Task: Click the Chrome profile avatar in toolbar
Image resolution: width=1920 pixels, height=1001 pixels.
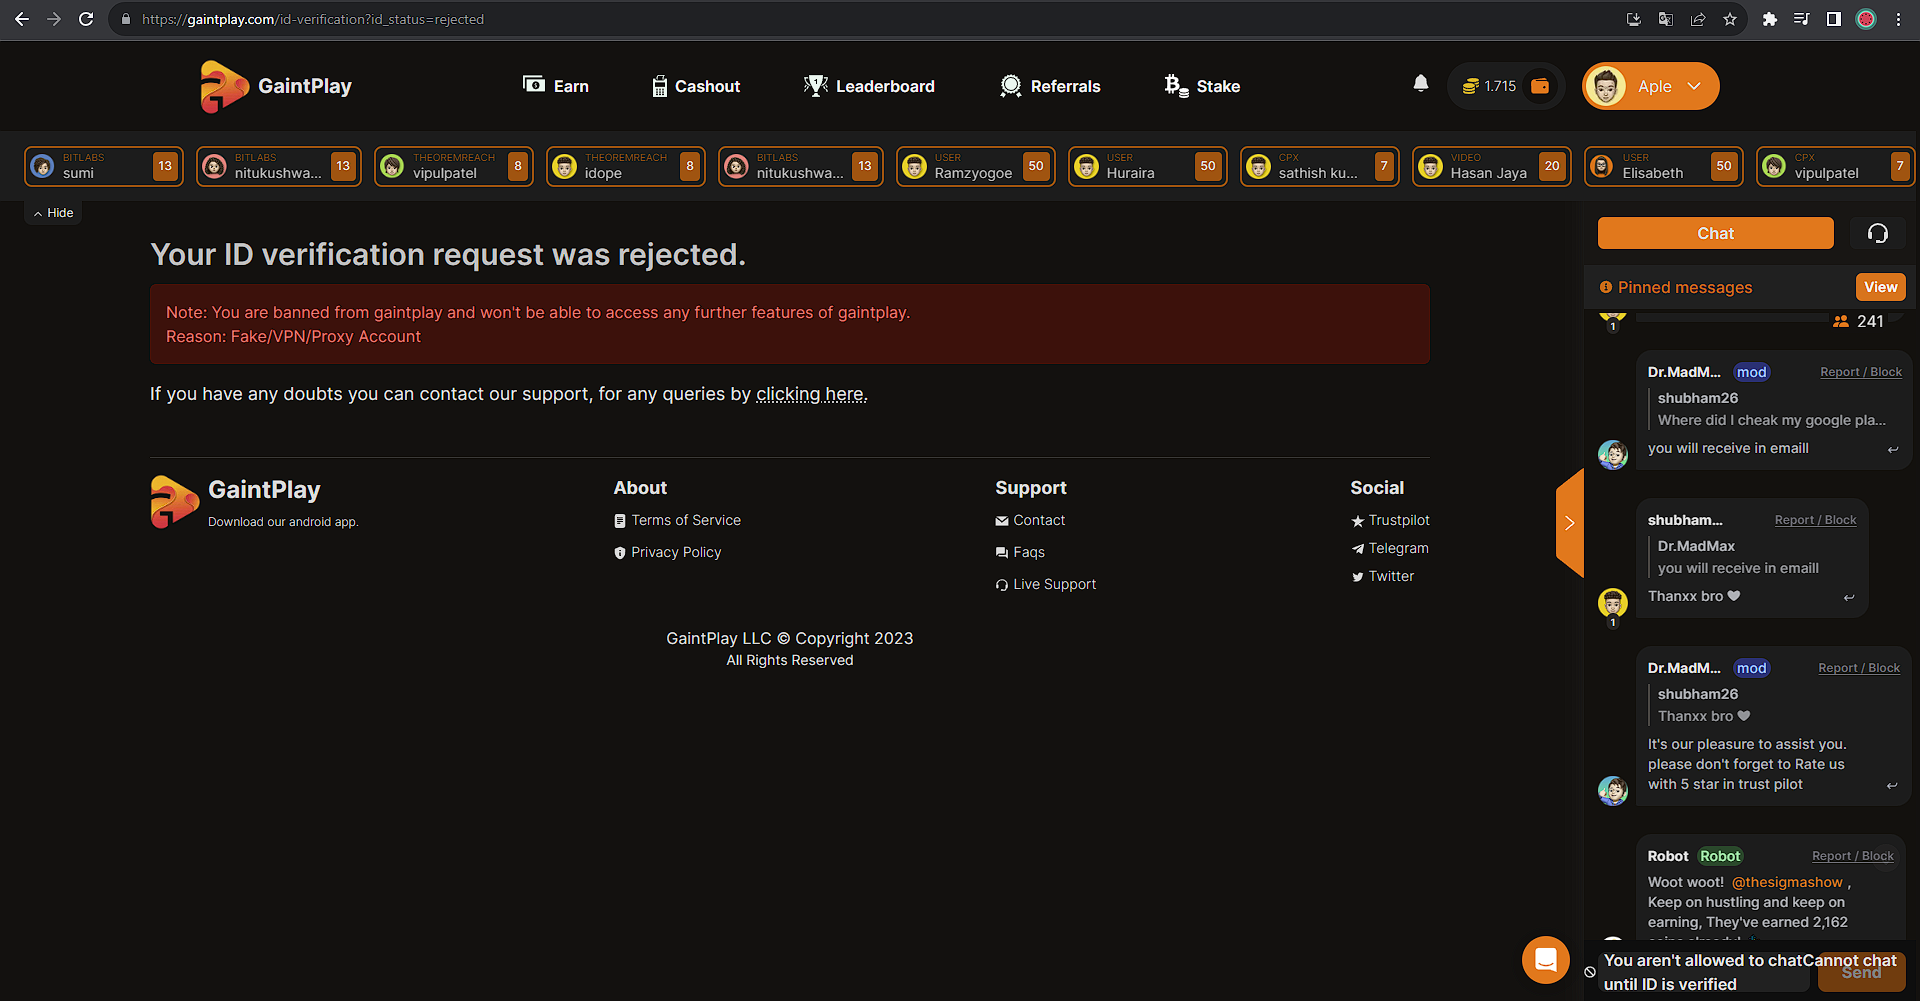Action: [x=1866, y=19]
